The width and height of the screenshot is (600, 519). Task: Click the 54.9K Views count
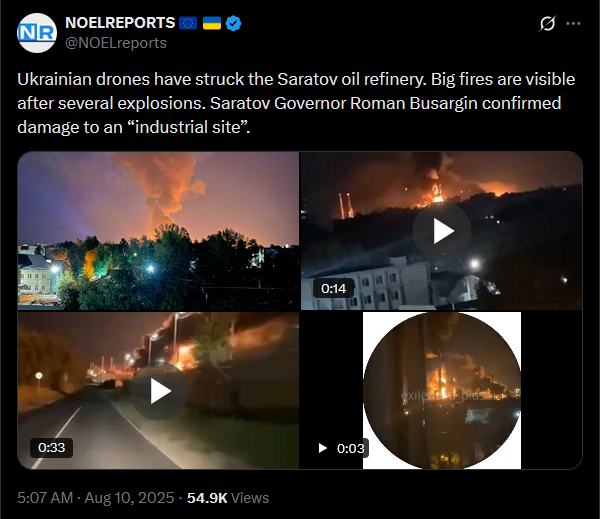click(228, 498)
